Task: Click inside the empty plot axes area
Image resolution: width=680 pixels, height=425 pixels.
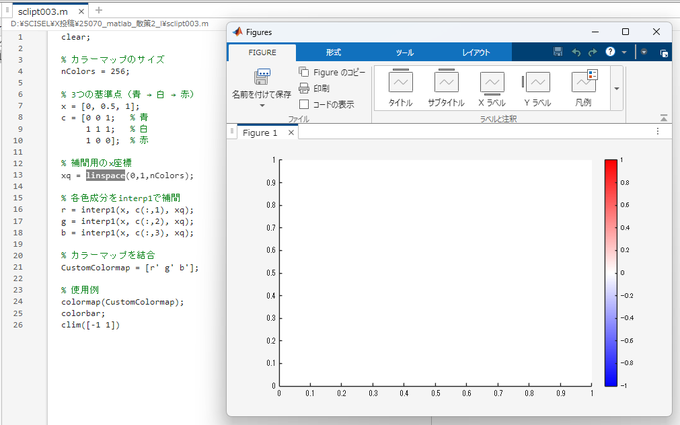Action: (x=435, y=273)
